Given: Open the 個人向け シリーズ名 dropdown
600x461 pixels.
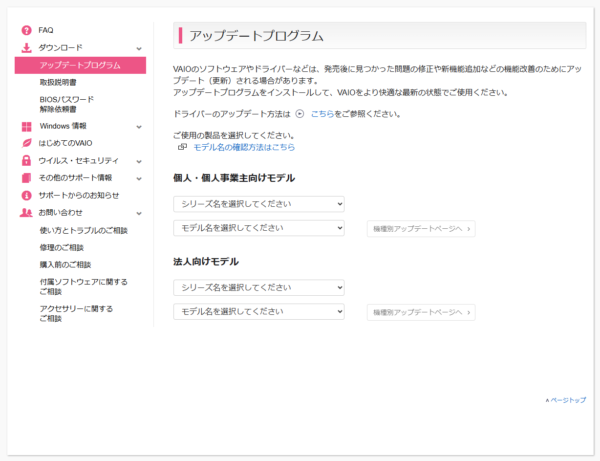Looking at the screenshot, I should [259, 204].
